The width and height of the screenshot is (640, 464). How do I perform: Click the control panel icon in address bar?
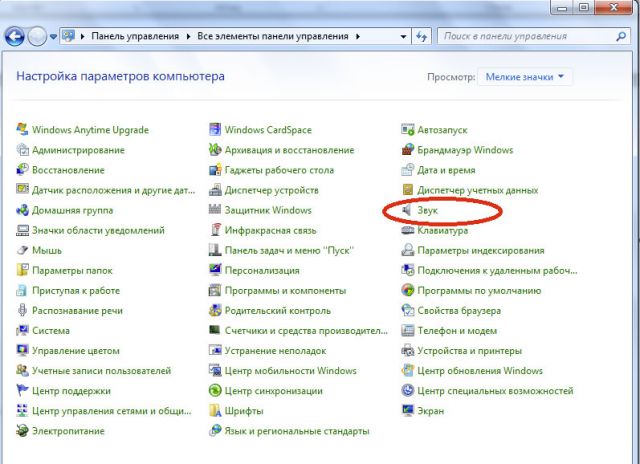69,36
